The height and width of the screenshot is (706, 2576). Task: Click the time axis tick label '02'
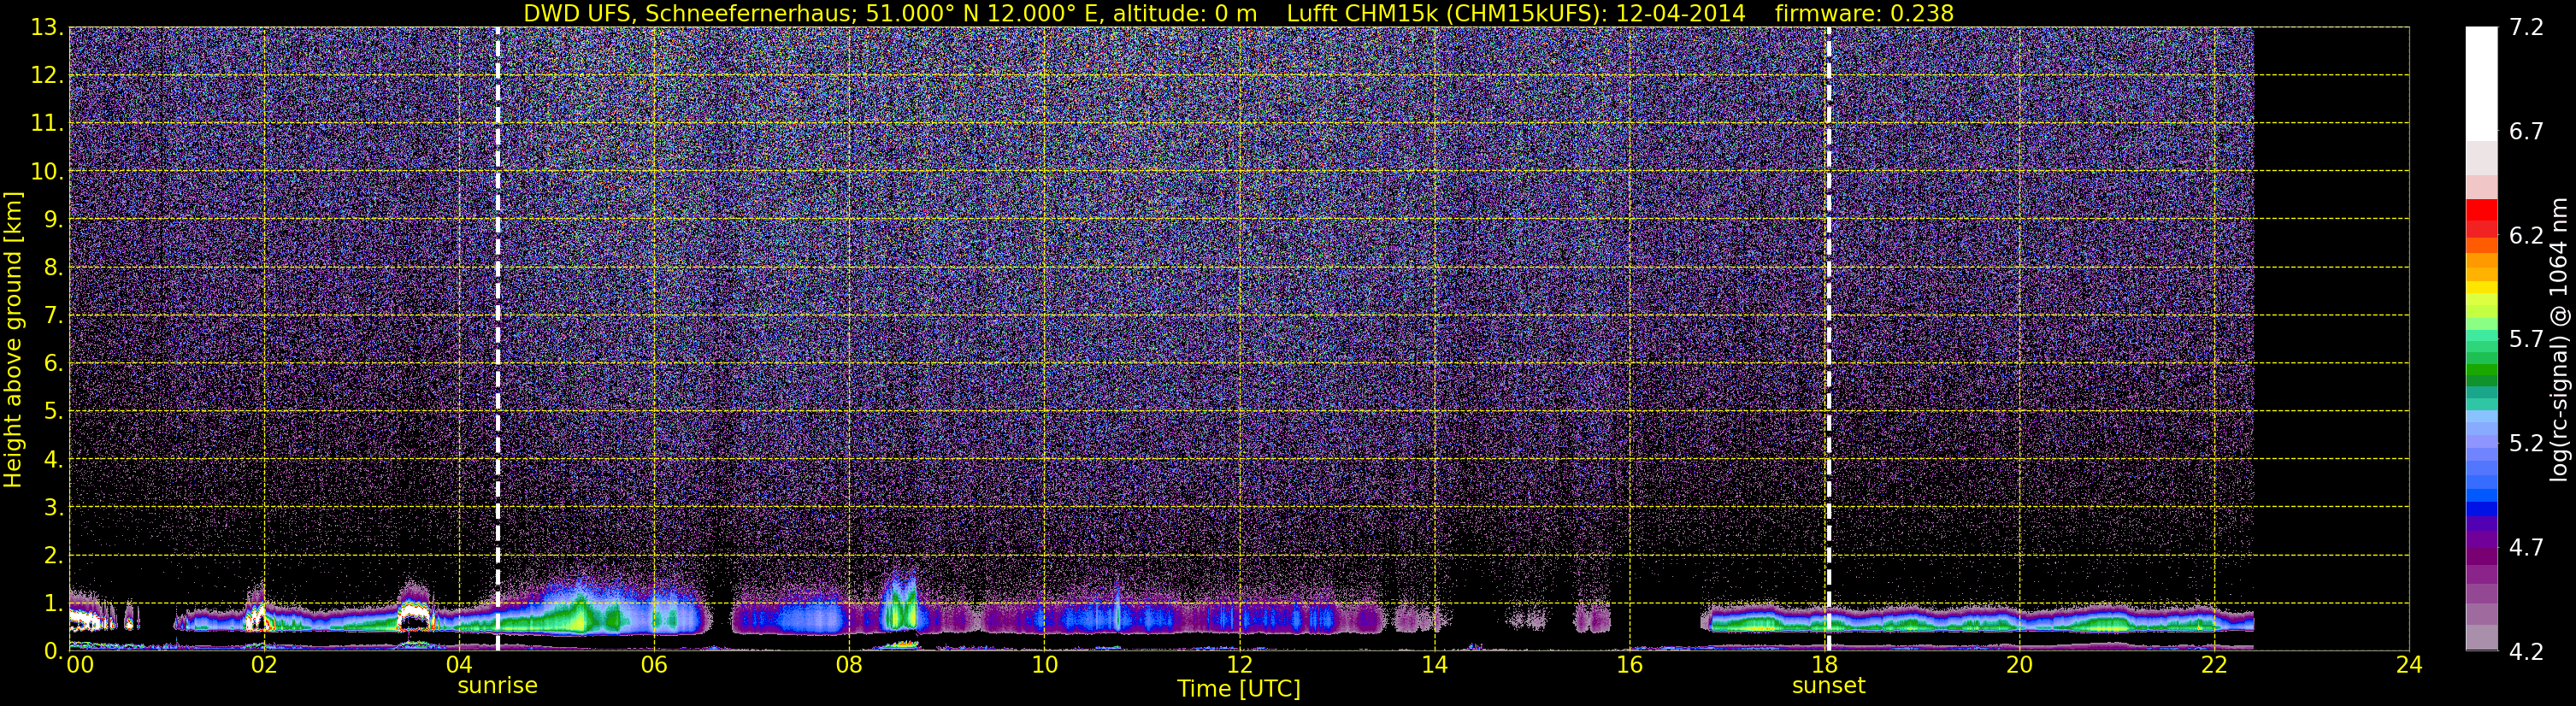coord(264,666)
